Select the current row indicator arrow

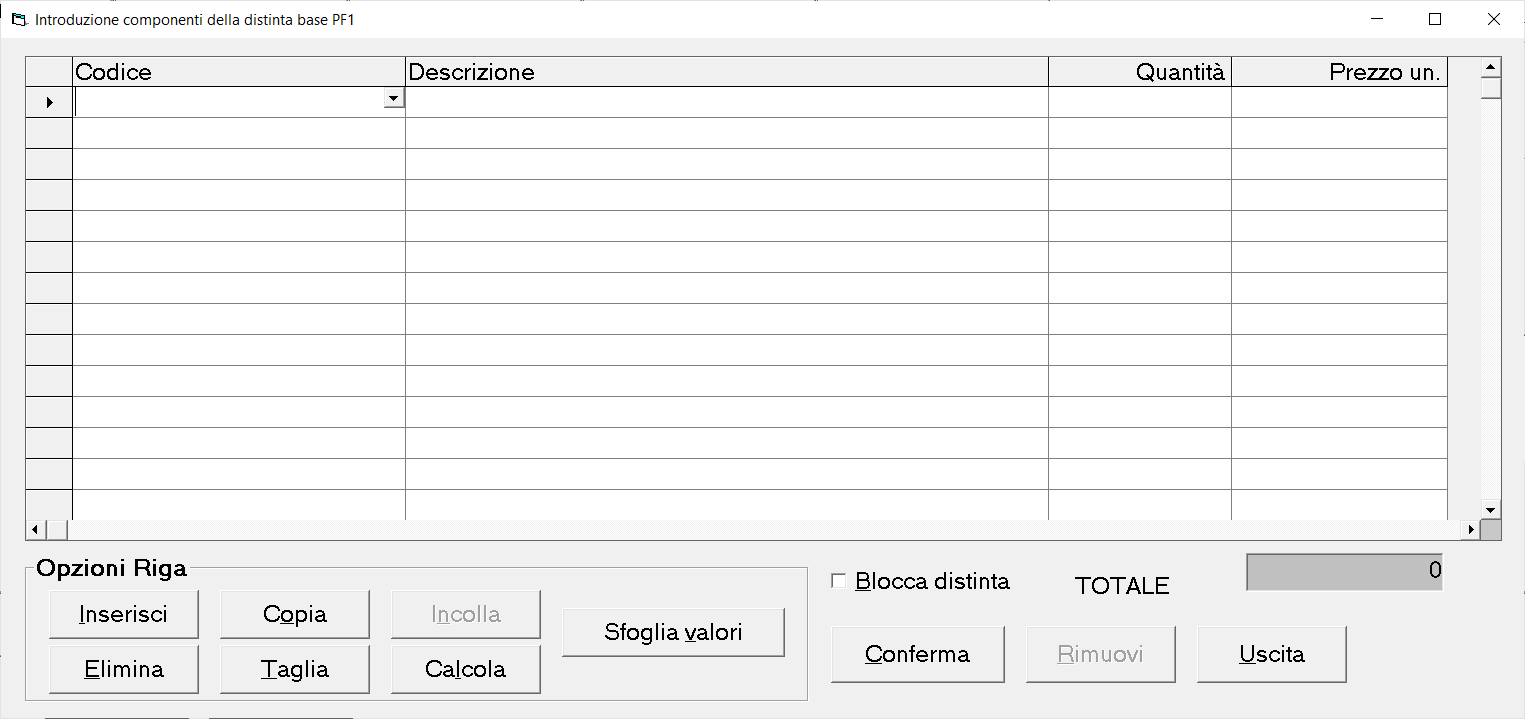pyautogui.click(x=49, y=102)
